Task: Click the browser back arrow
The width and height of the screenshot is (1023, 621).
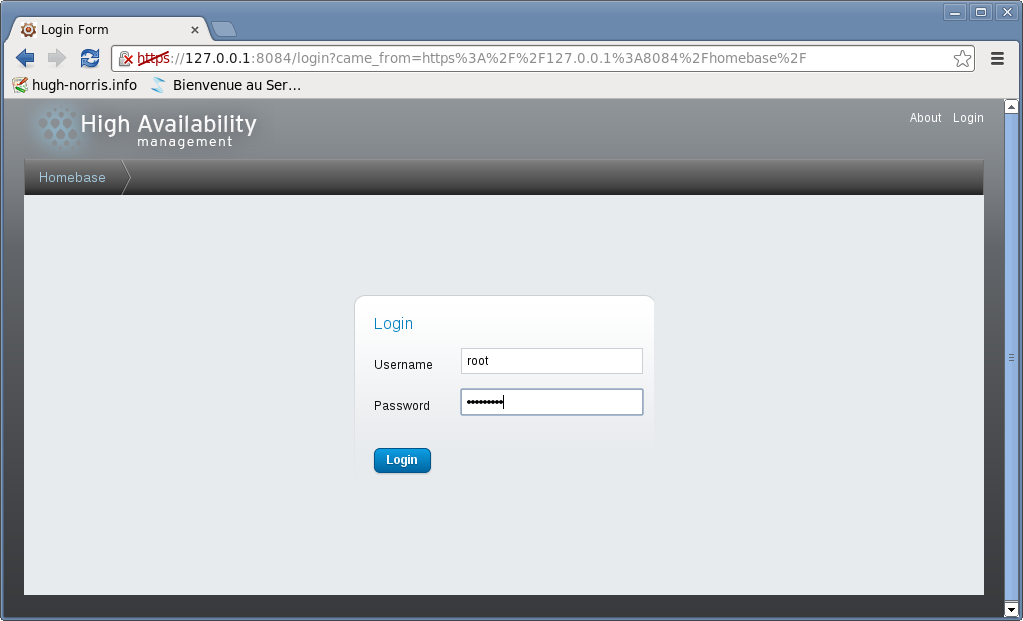Action: coord(25,58)
